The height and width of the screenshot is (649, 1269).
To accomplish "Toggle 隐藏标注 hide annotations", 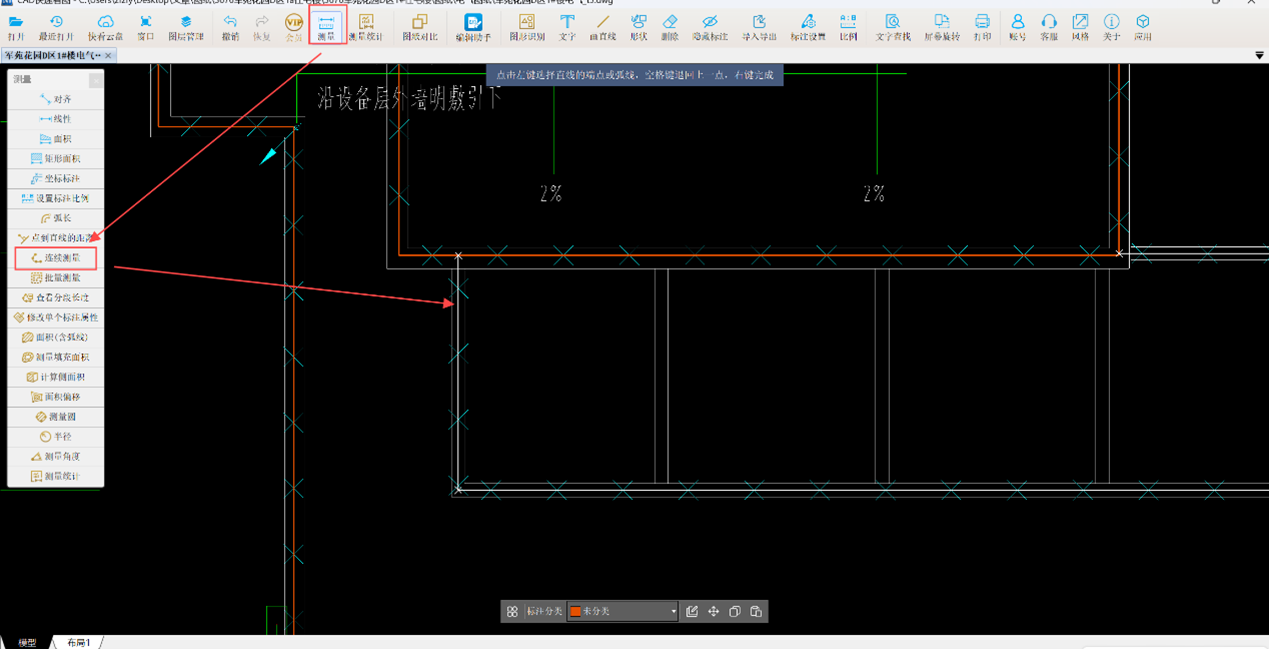I will (x=710, y=27).
